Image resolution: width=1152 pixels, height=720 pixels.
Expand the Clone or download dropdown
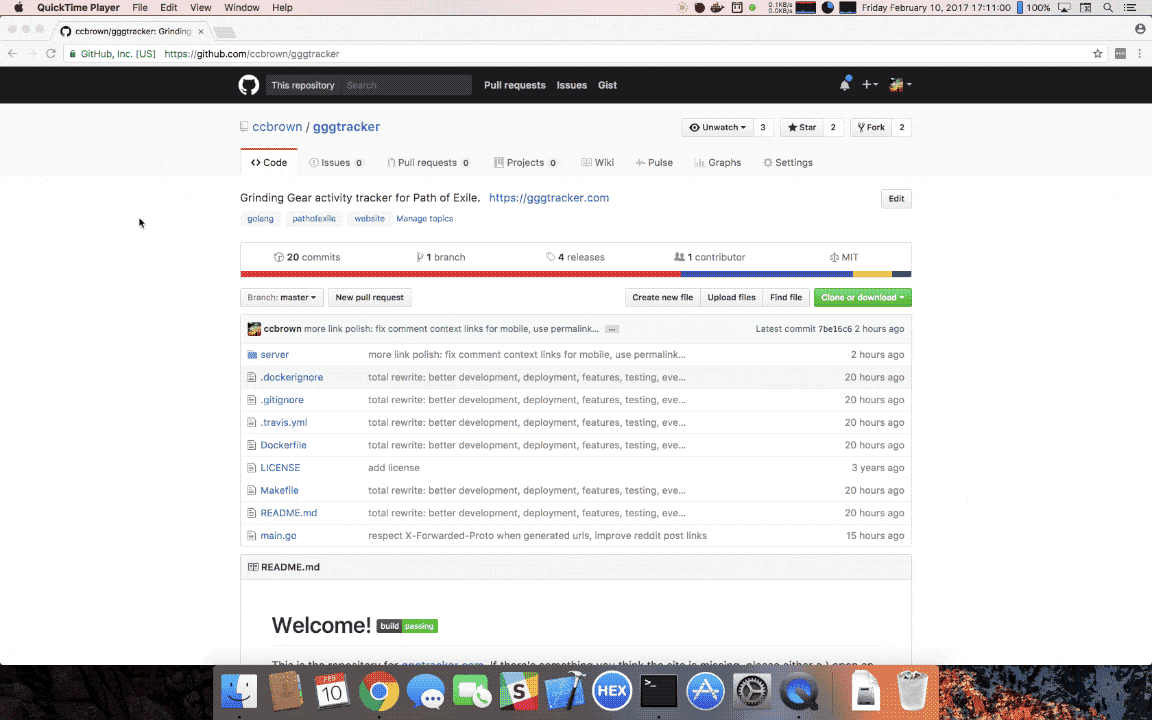pyautogui.click(x=863, y=298)
